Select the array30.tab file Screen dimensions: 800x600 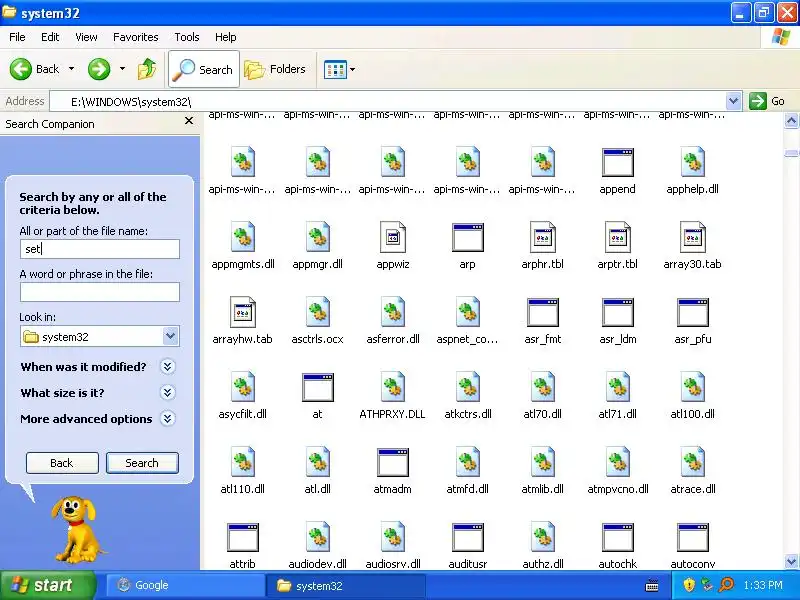[692, 246]
